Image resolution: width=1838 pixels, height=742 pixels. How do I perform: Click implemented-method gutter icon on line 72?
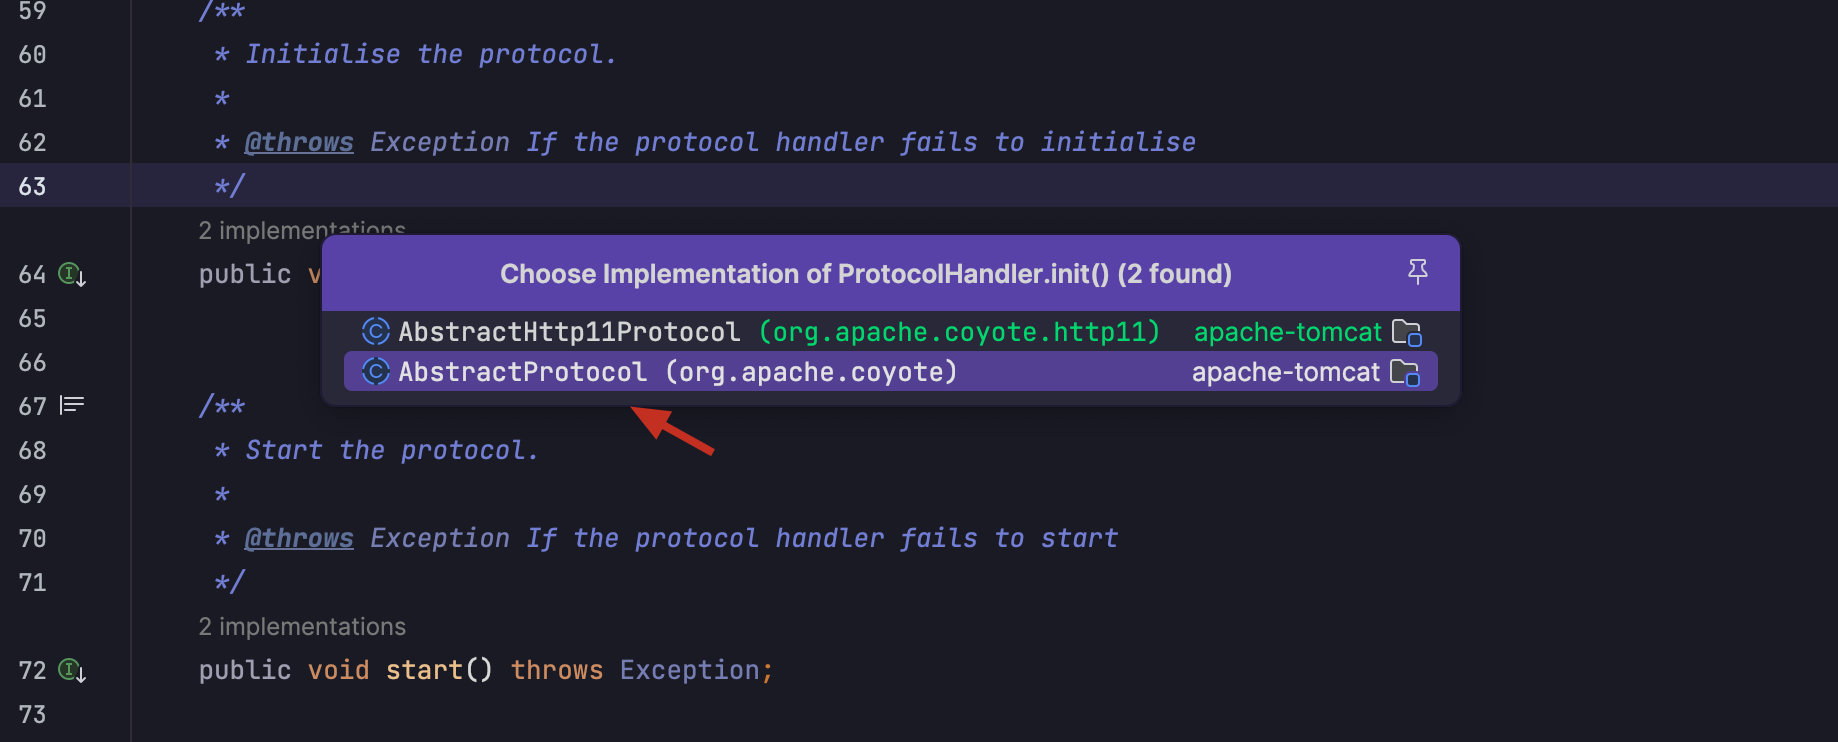click(72, 670)
